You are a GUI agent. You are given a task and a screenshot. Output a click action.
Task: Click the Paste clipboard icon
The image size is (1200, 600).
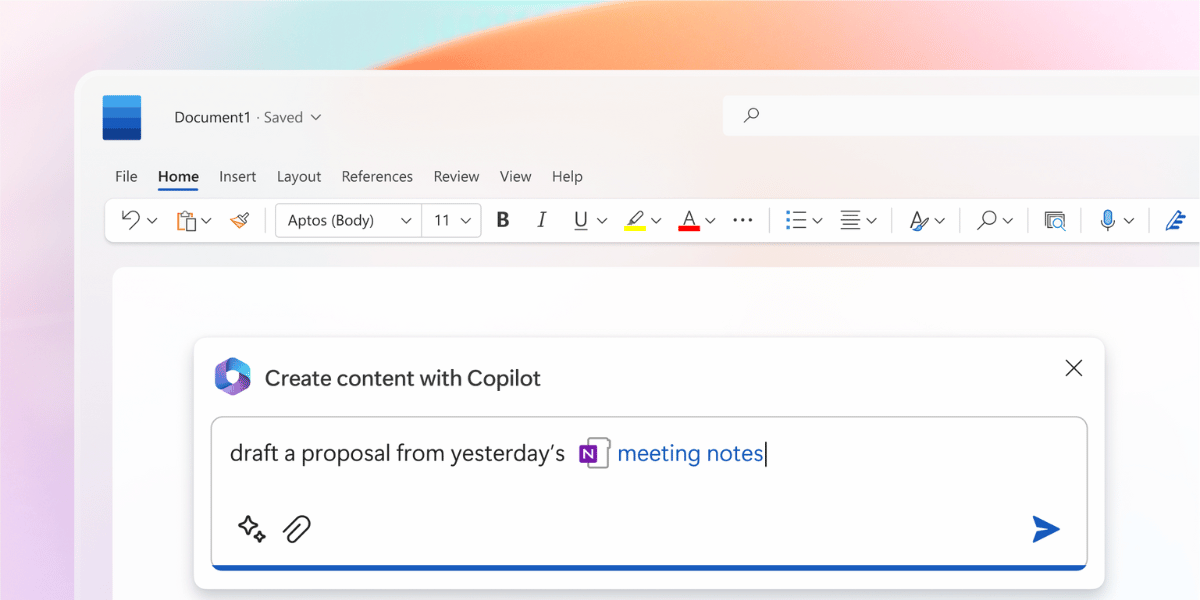pos(186,221)
